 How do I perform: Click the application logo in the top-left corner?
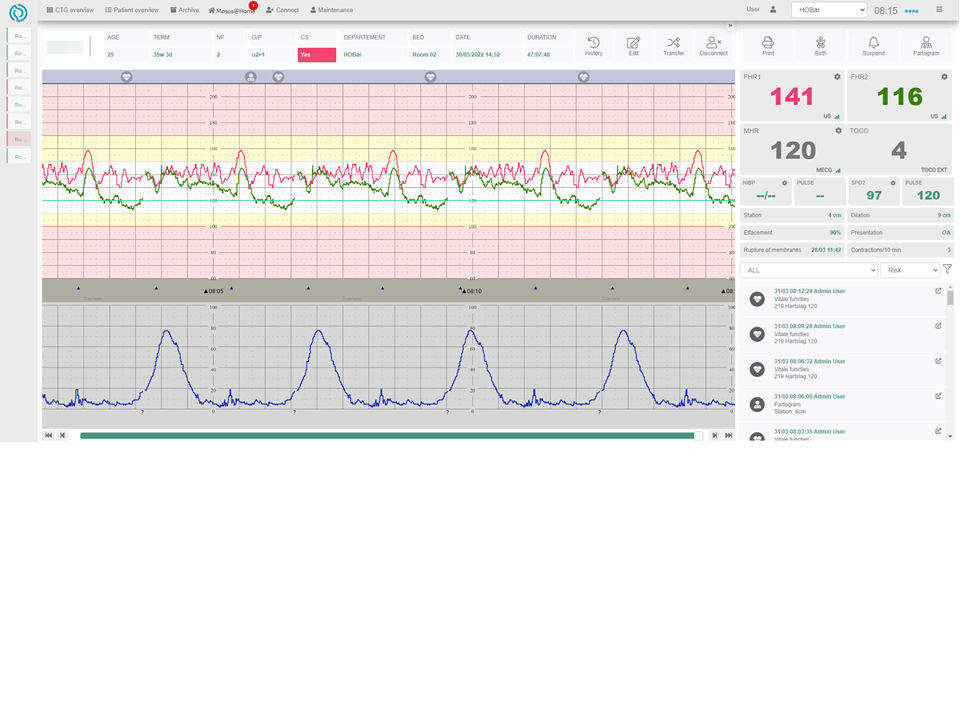(18, 12)
